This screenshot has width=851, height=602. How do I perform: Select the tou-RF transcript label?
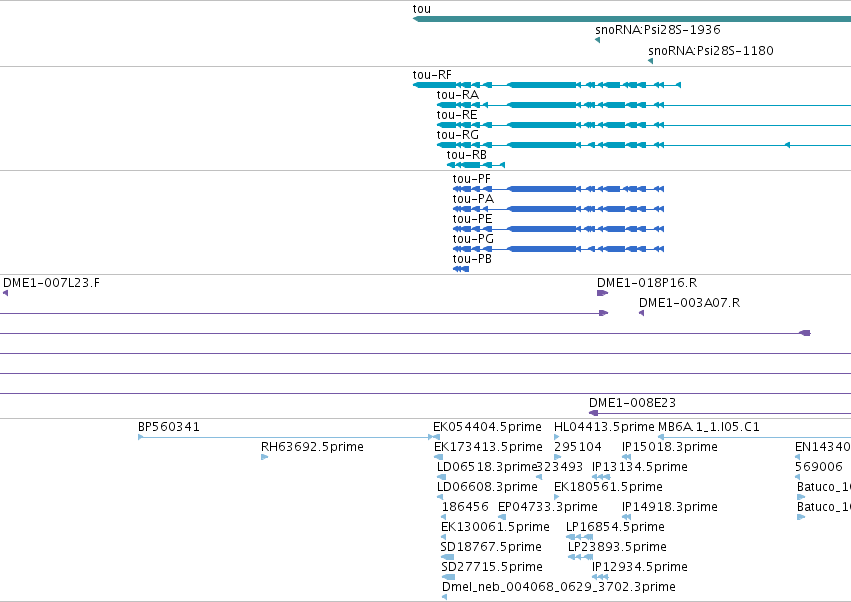click(432, 75)
